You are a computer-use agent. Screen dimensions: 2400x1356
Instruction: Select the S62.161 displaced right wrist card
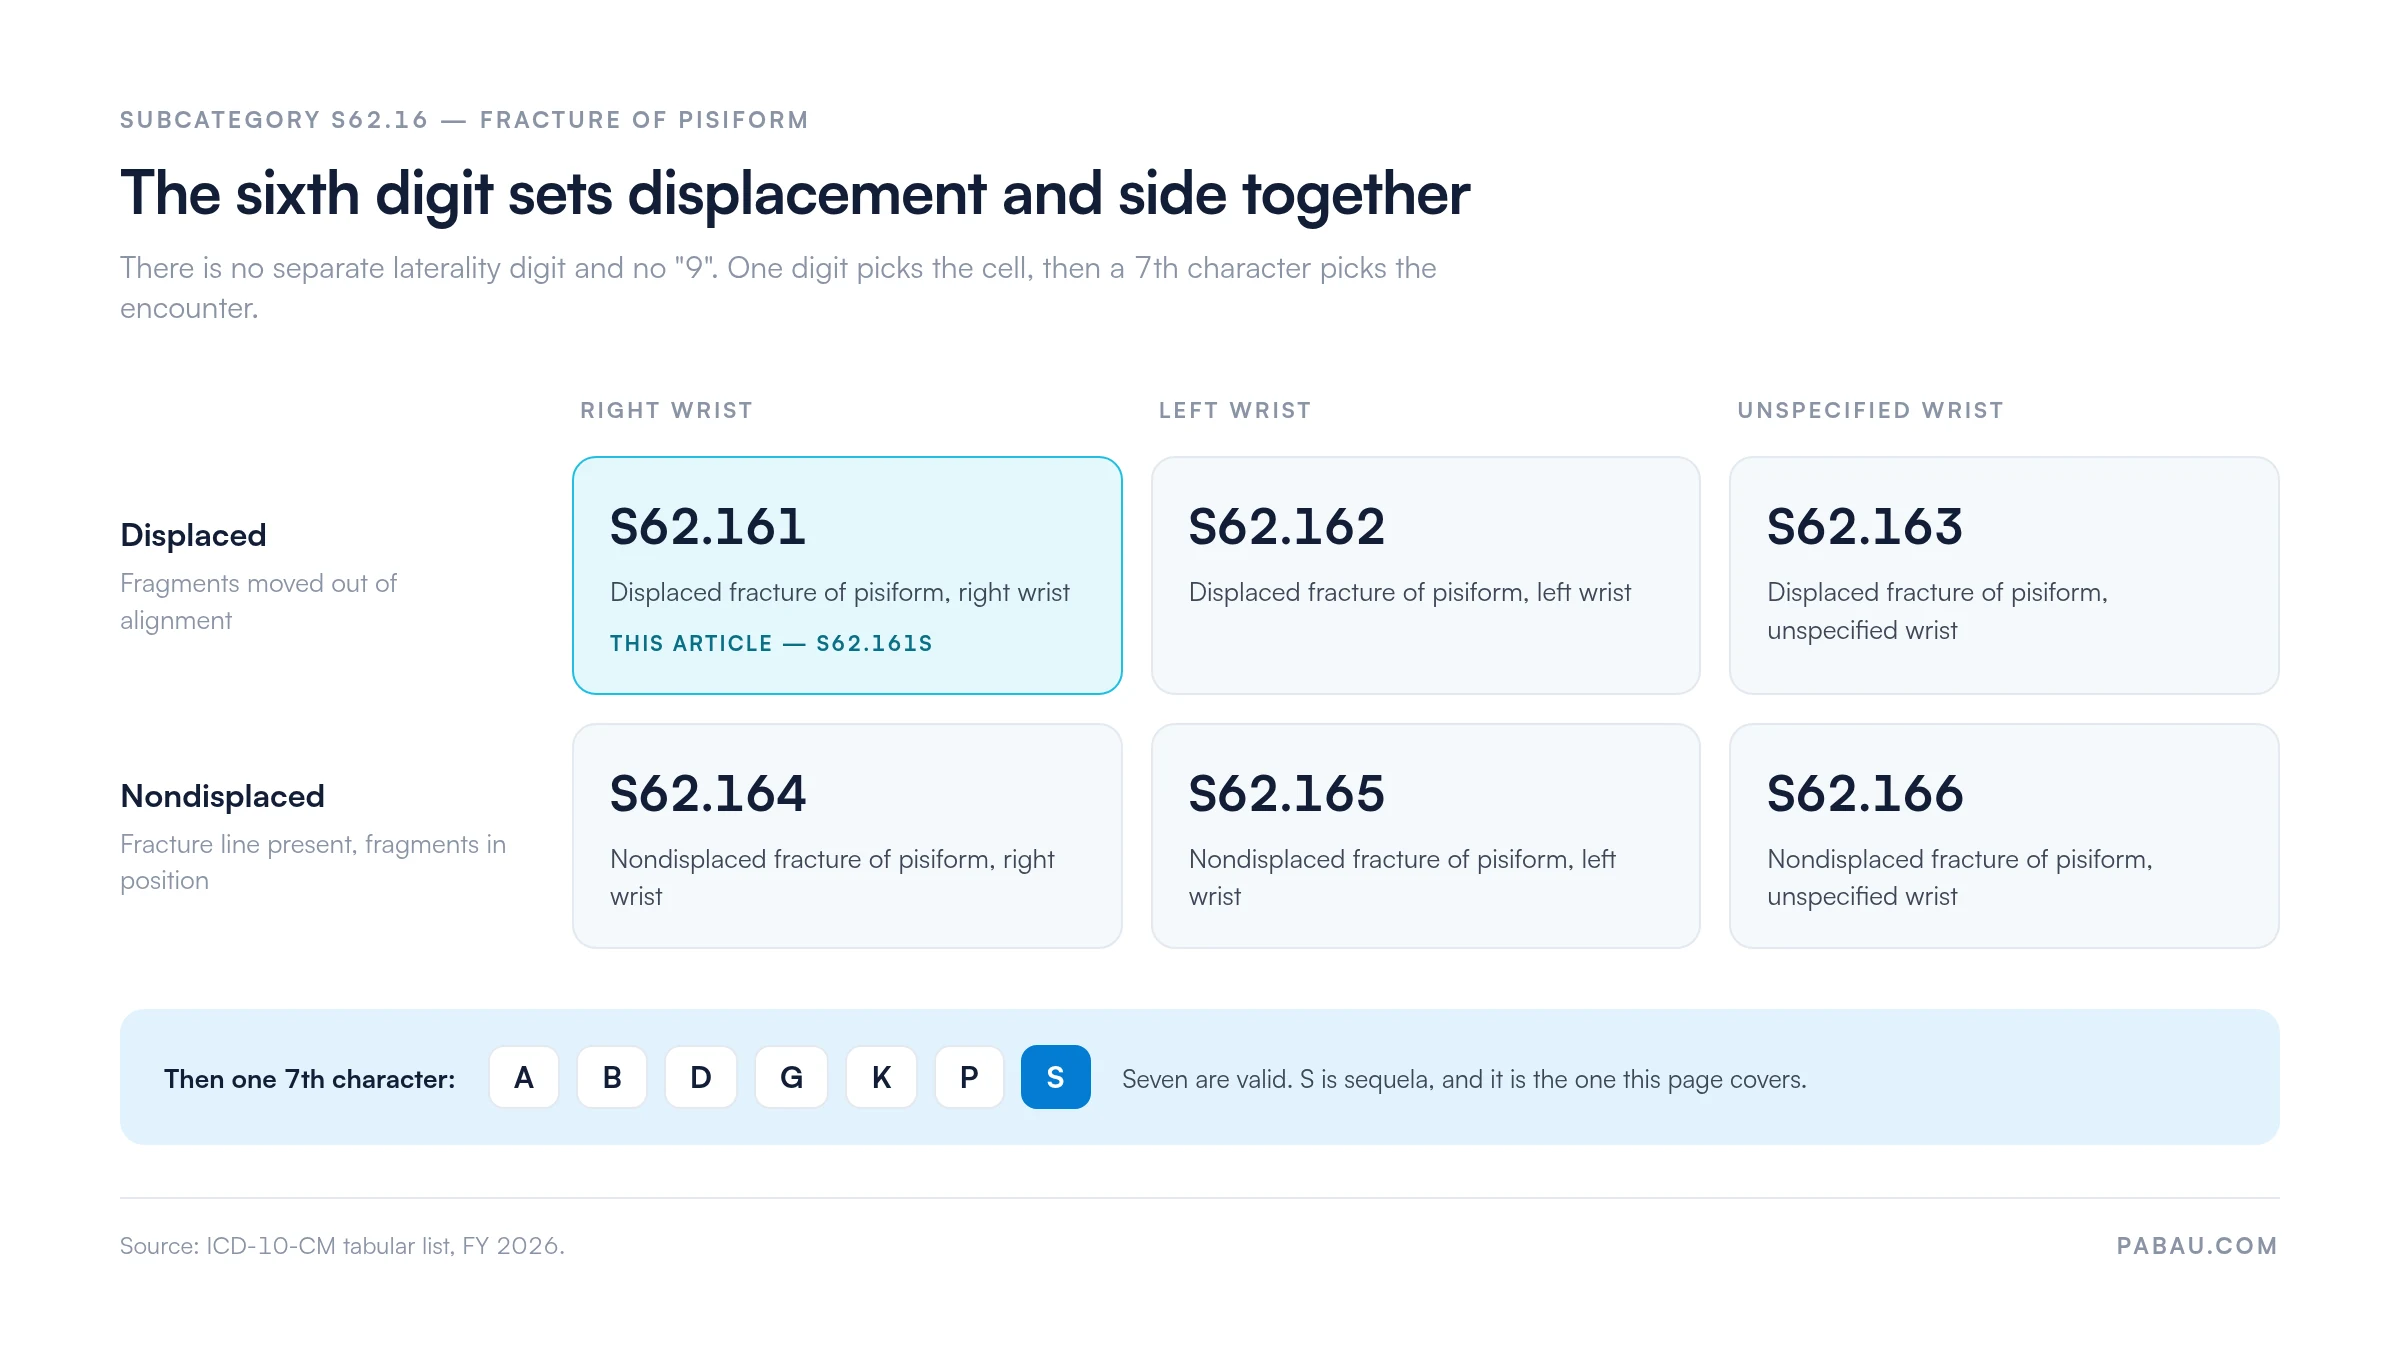(847, 575)
